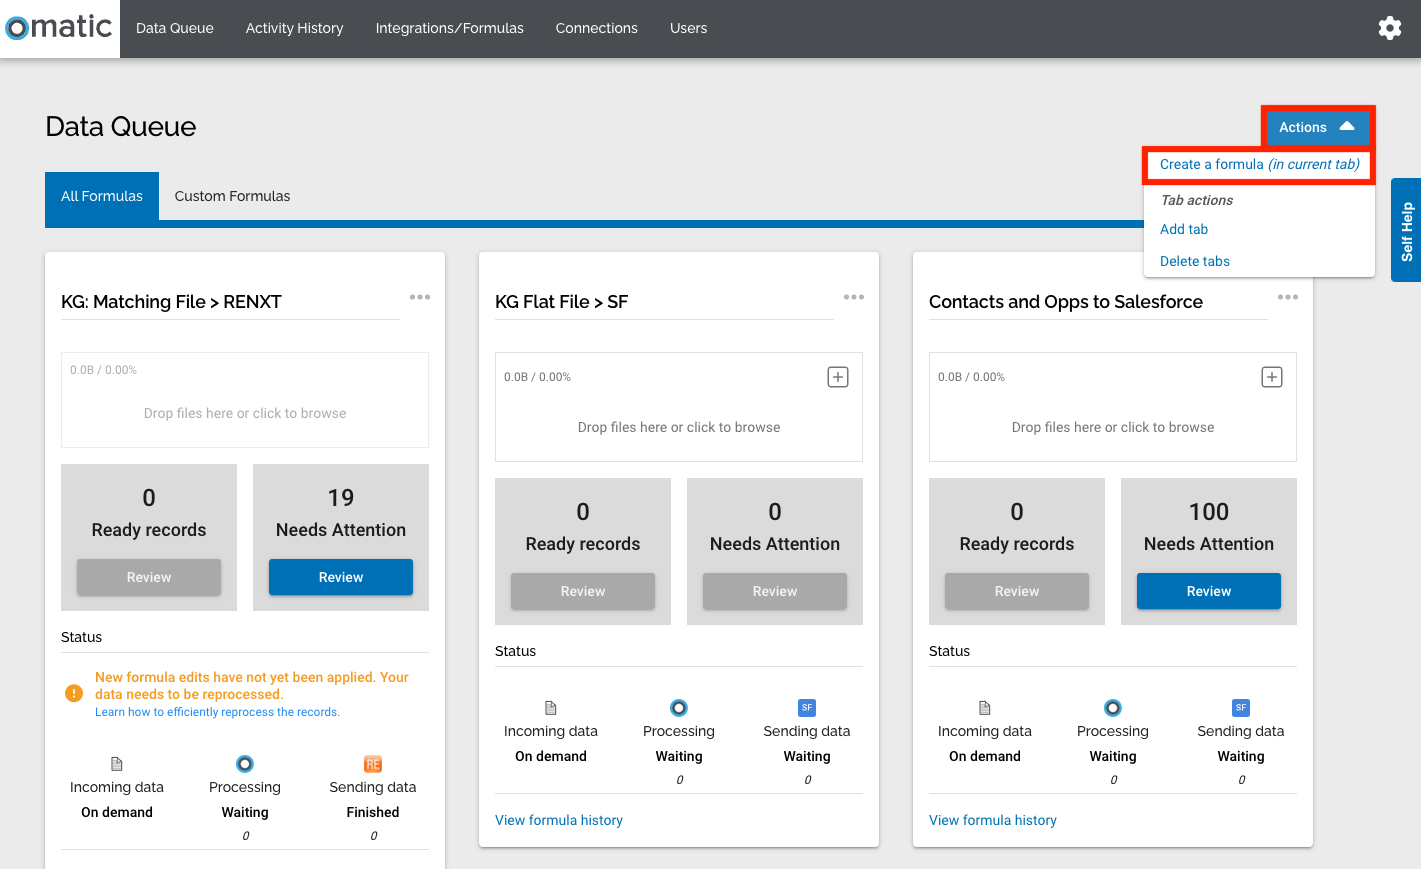Choose Delete tabs from Actions menu

tap(1194, 261)
